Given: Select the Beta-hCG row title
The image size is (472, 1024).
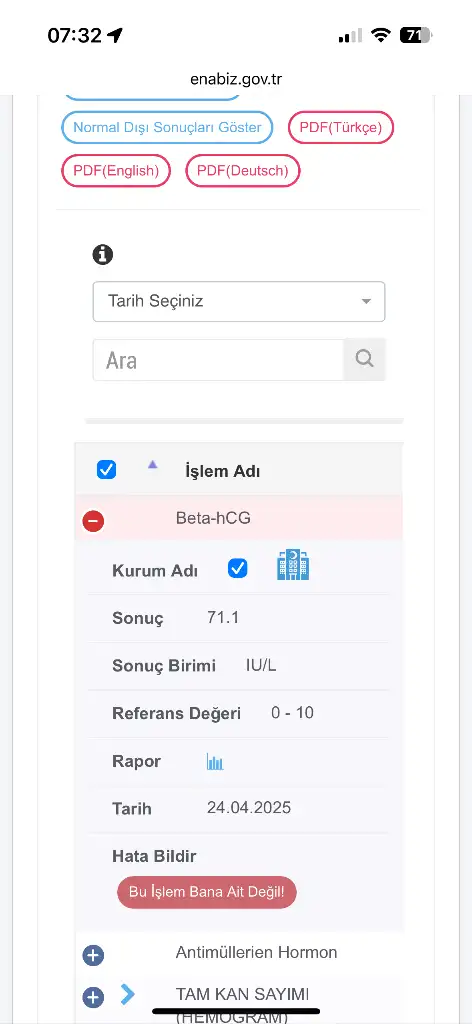Looking at the screenshot, I should (213, 519).
